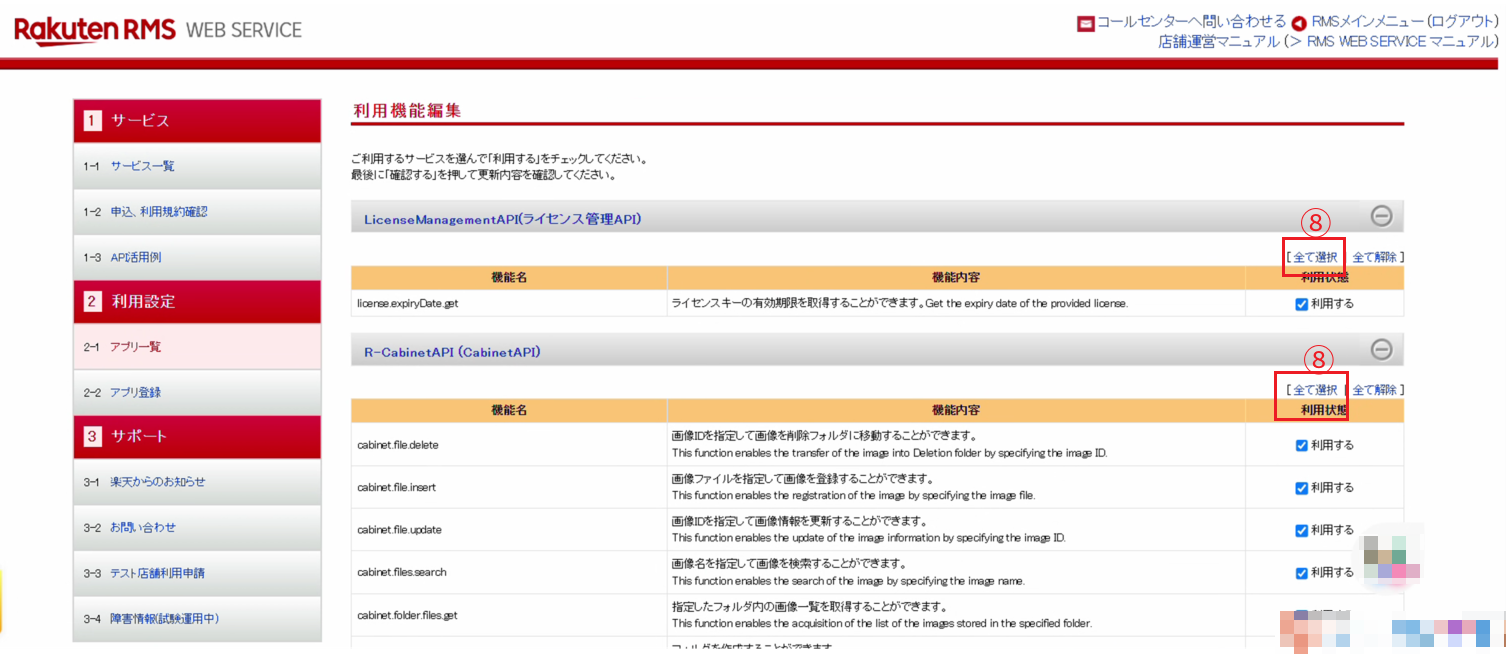The height and width of the screenshot is (654, 1506).
Task: Click the 機能名 header in R-CabinetAPI table
Action: pos(509,410)
